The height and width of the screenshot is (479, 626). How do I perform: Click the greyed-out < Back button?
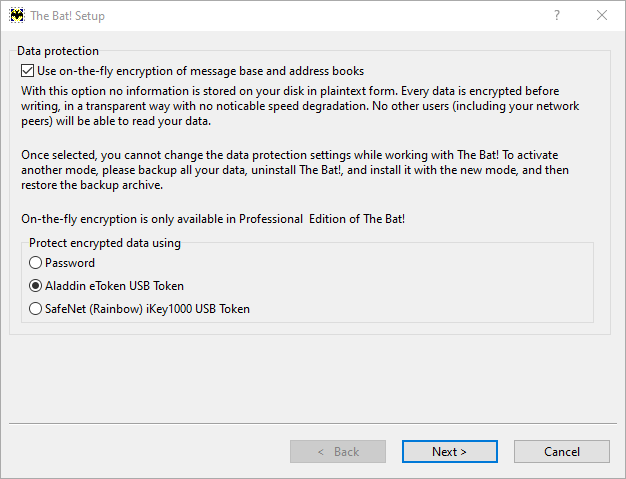click(338, 451)
